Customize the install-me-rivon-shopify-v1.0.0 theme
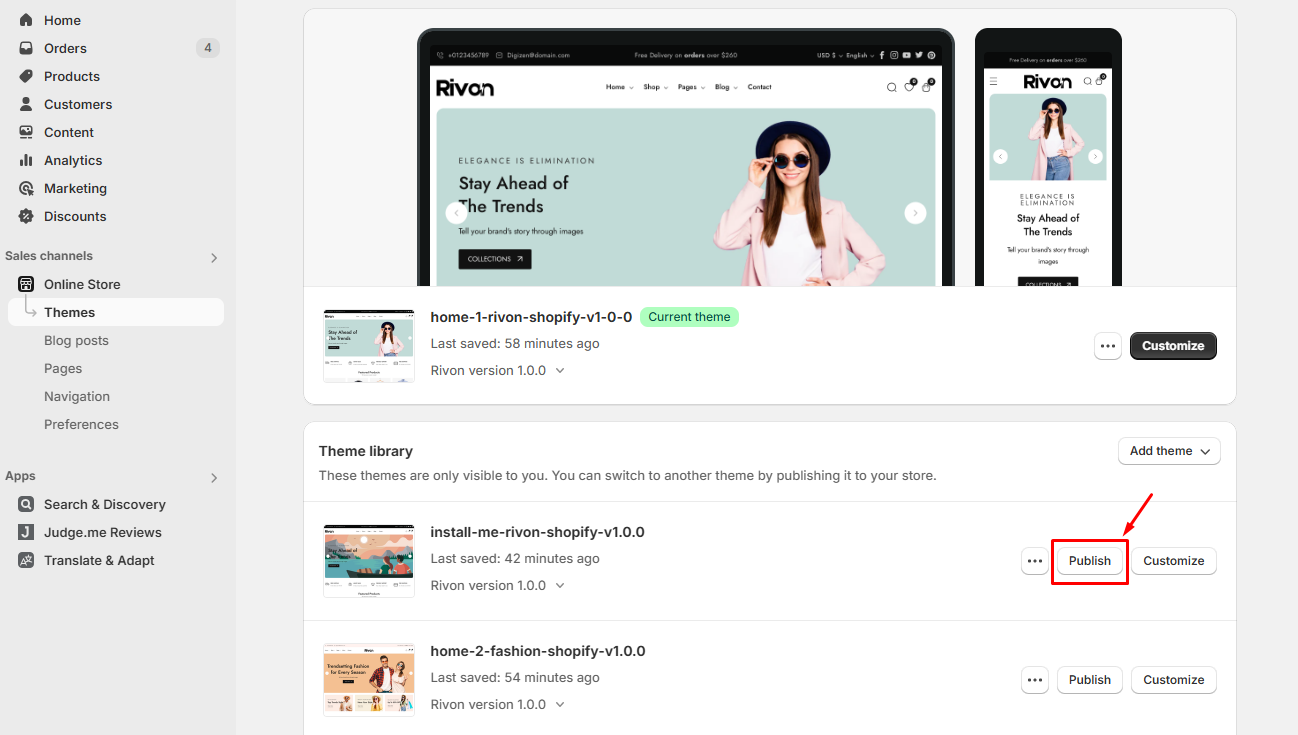The image size is (1298, 735). click(1174, 561)
